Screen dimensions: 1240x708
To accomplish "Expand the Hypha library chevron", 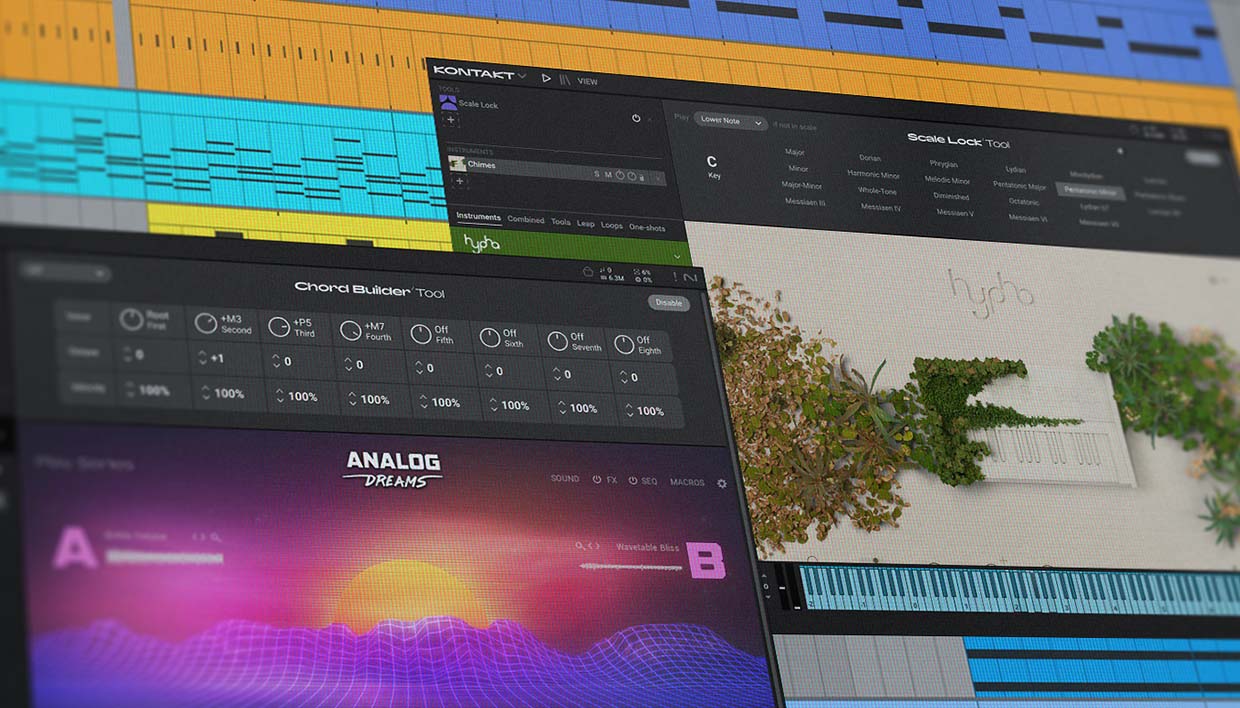I will (677, 256).
